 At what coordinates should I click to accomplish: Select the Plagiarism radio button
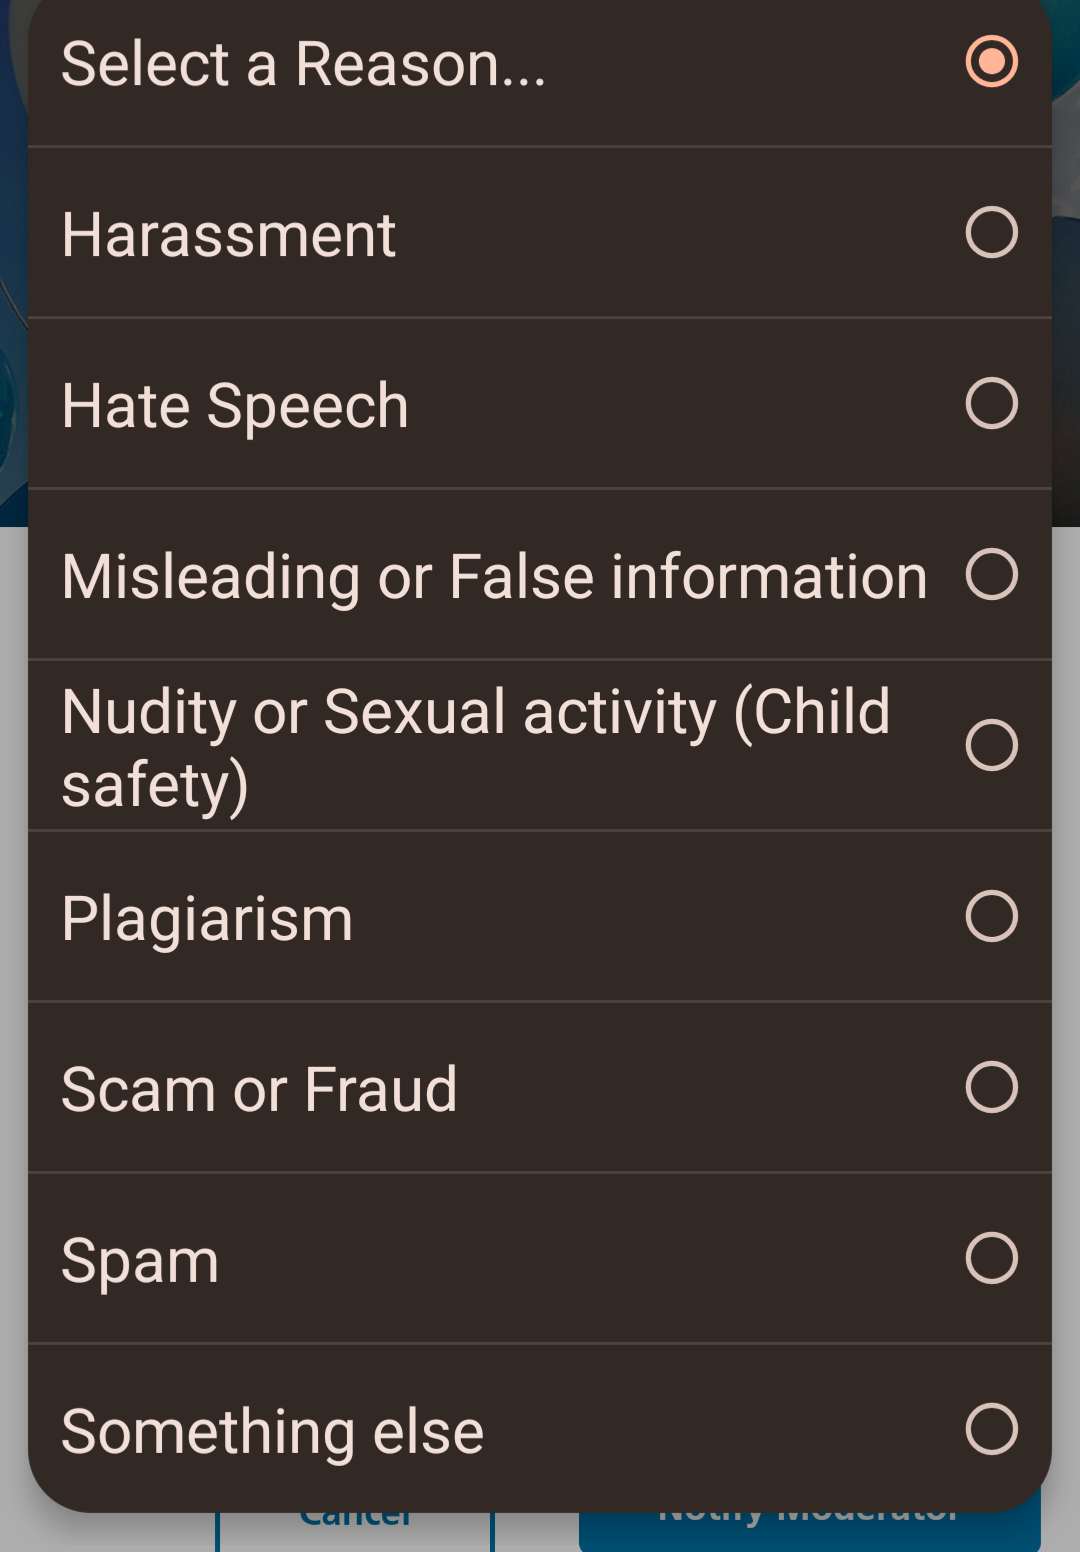click(x=991, y=917)
